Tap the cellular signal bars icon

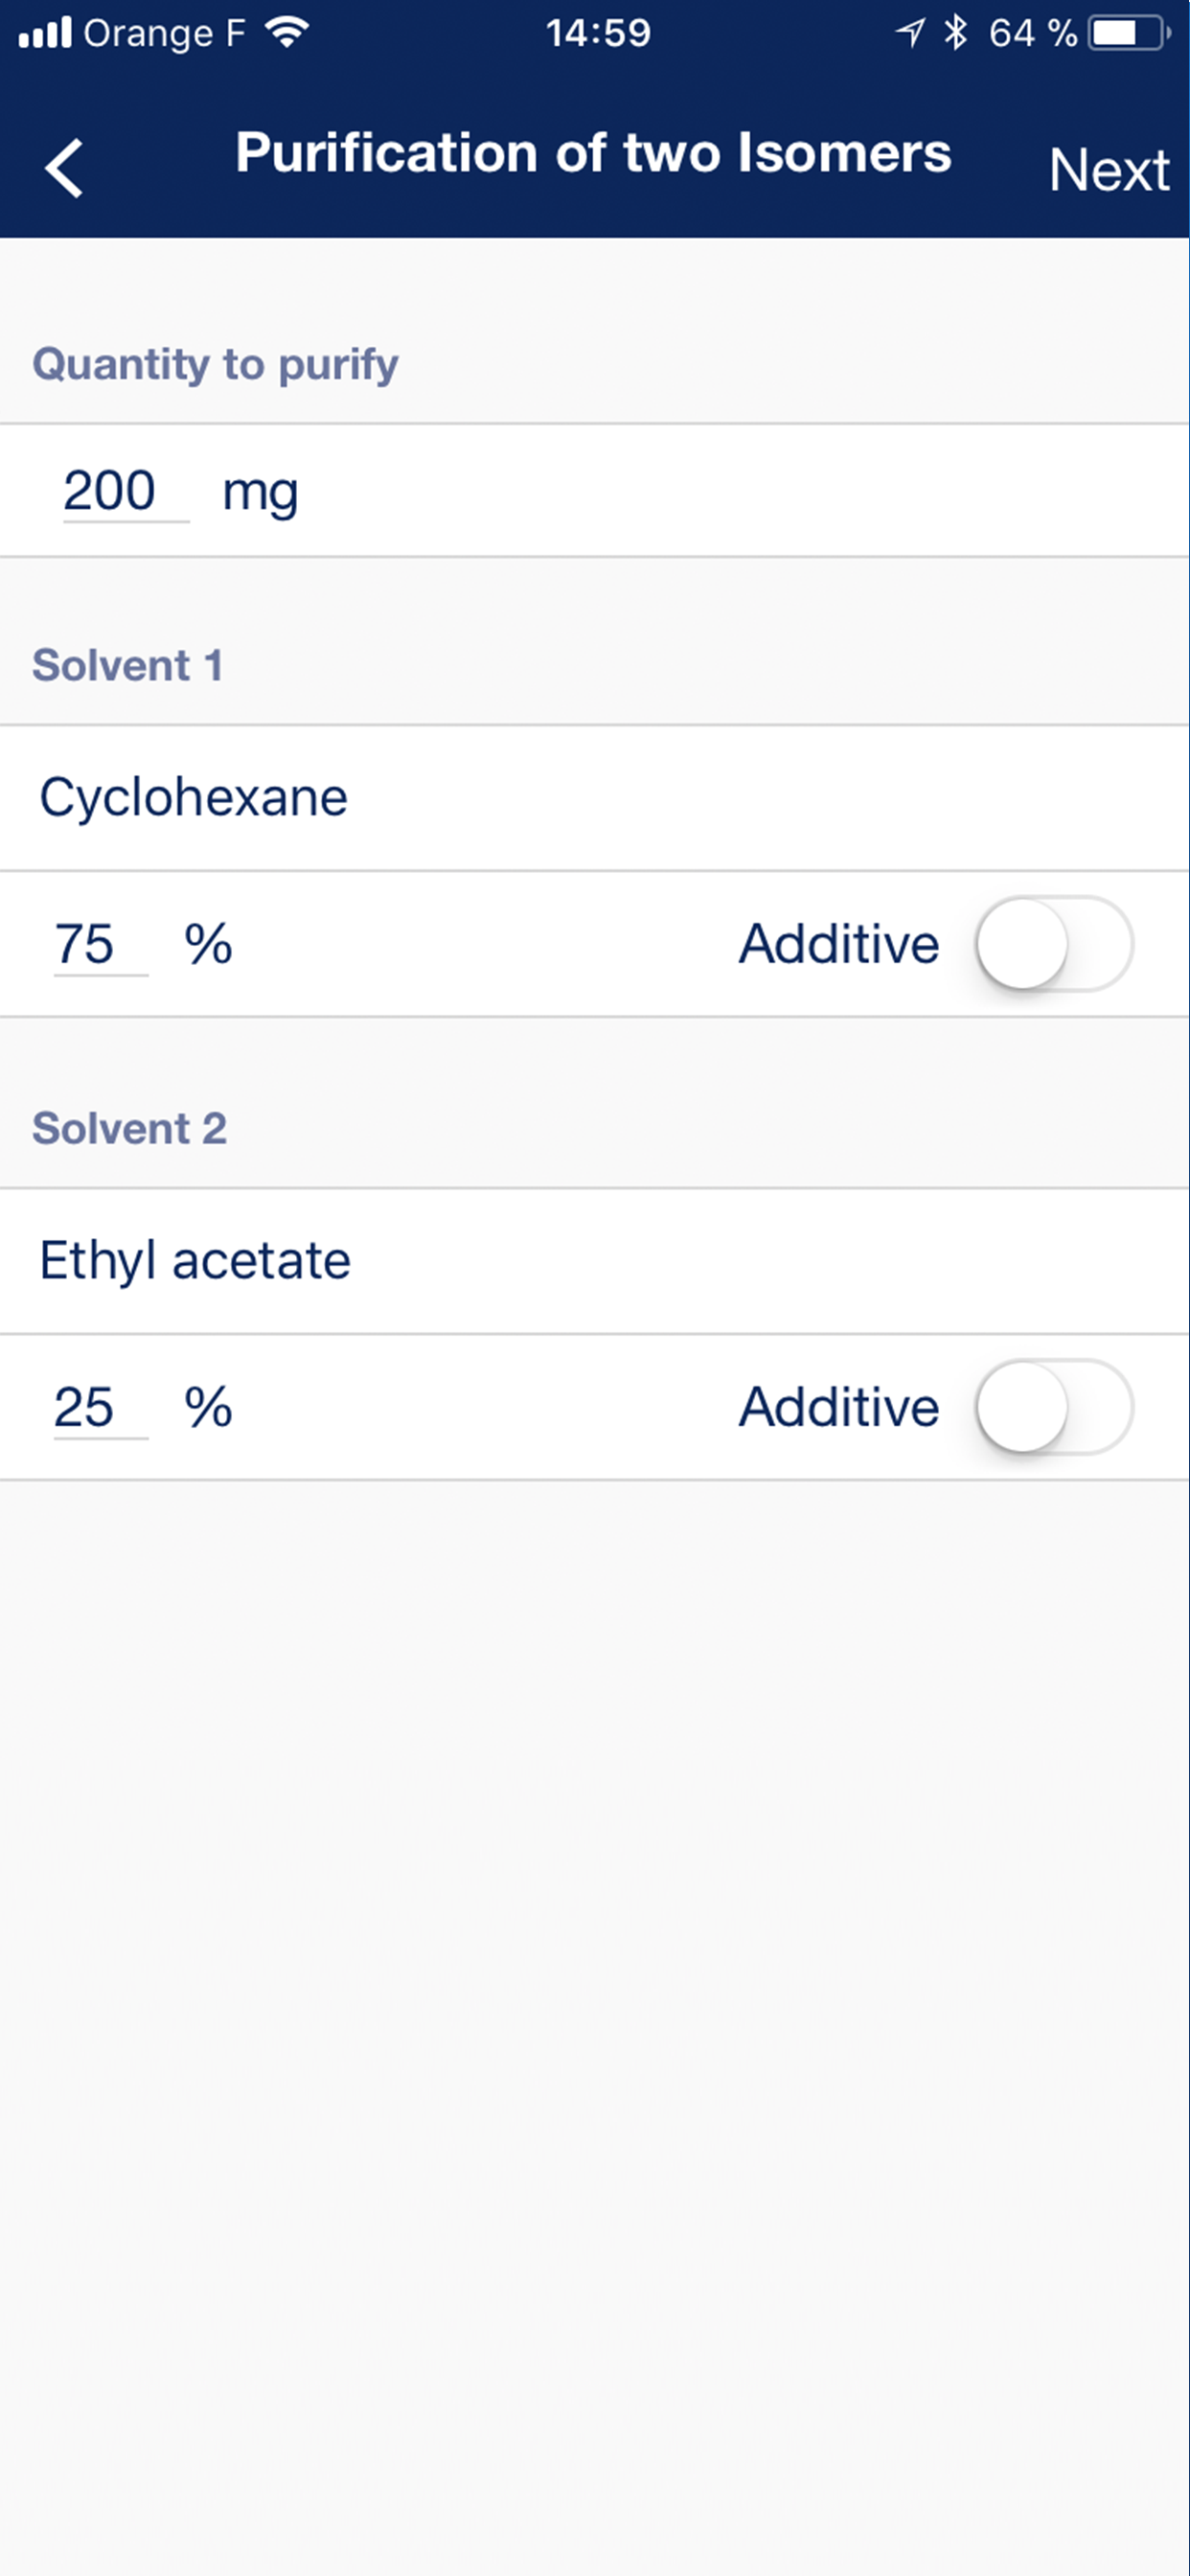click(46, 33)
